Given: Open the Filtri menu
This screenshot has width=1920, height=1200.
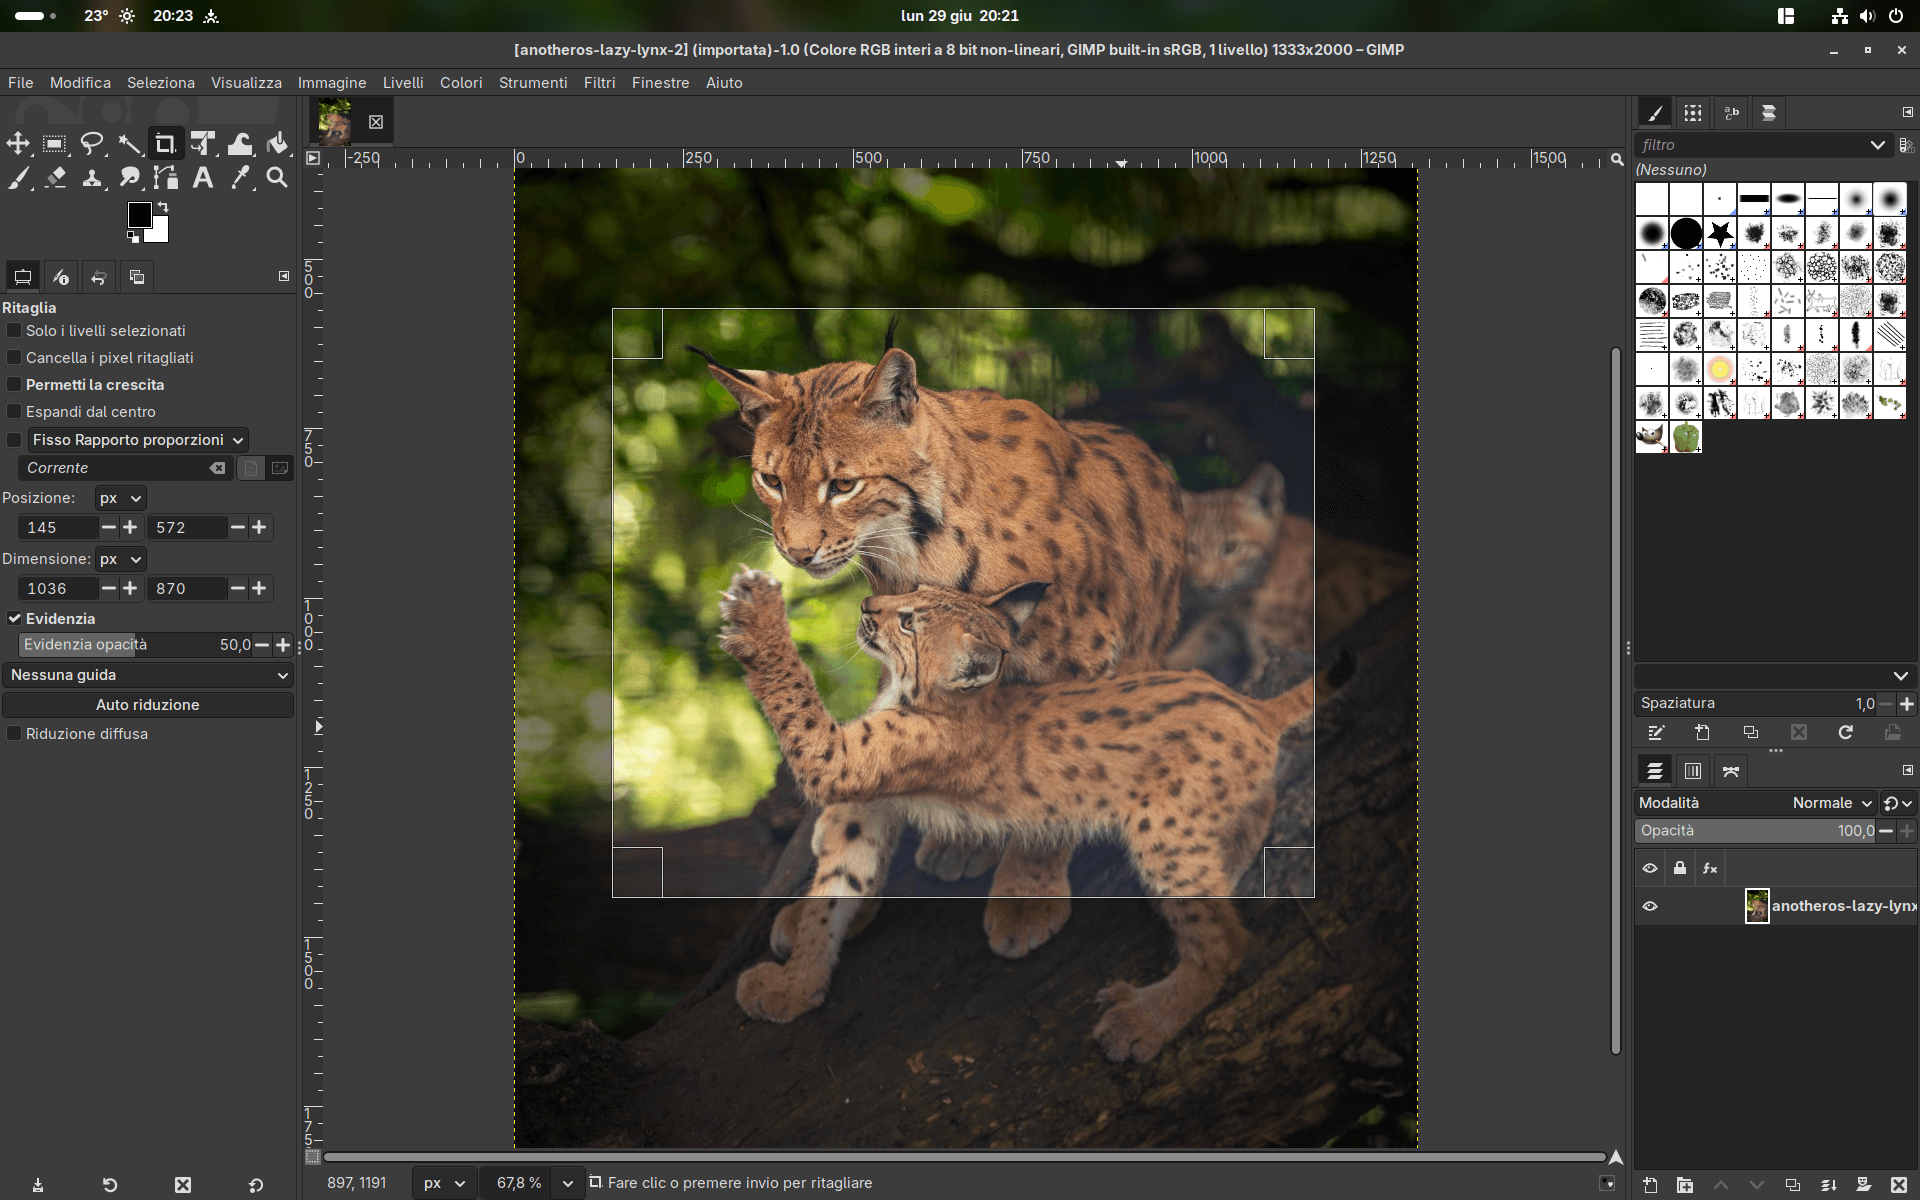Looking at the screenshot, I should click(600, 83).
